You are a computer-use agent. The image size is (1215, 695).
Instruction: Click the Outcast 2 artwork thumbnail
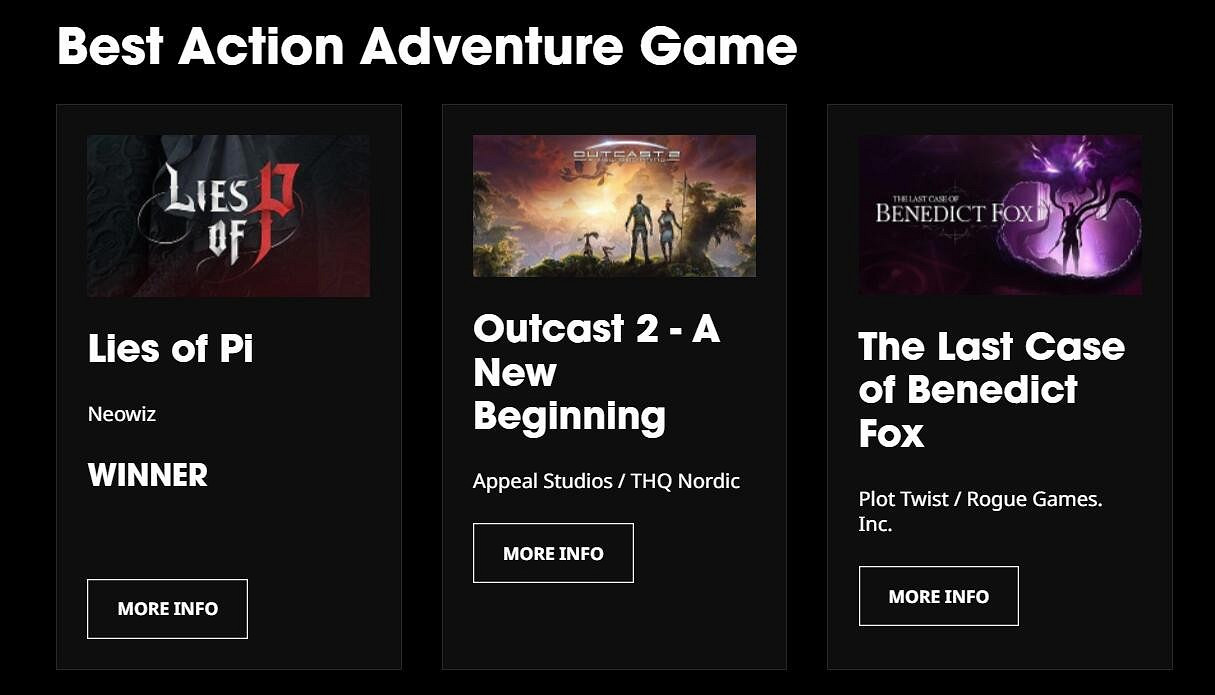(x=614, y=205)
